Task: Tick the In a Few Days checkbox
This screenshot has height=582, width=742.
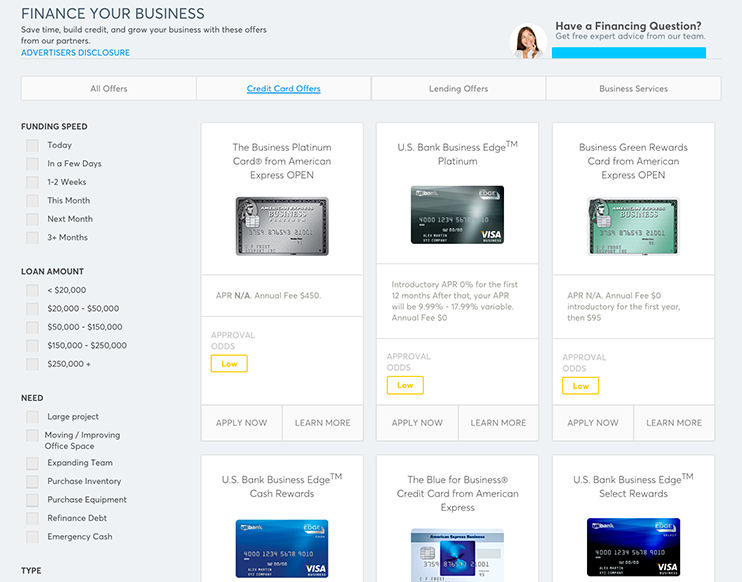Action: 32,164
